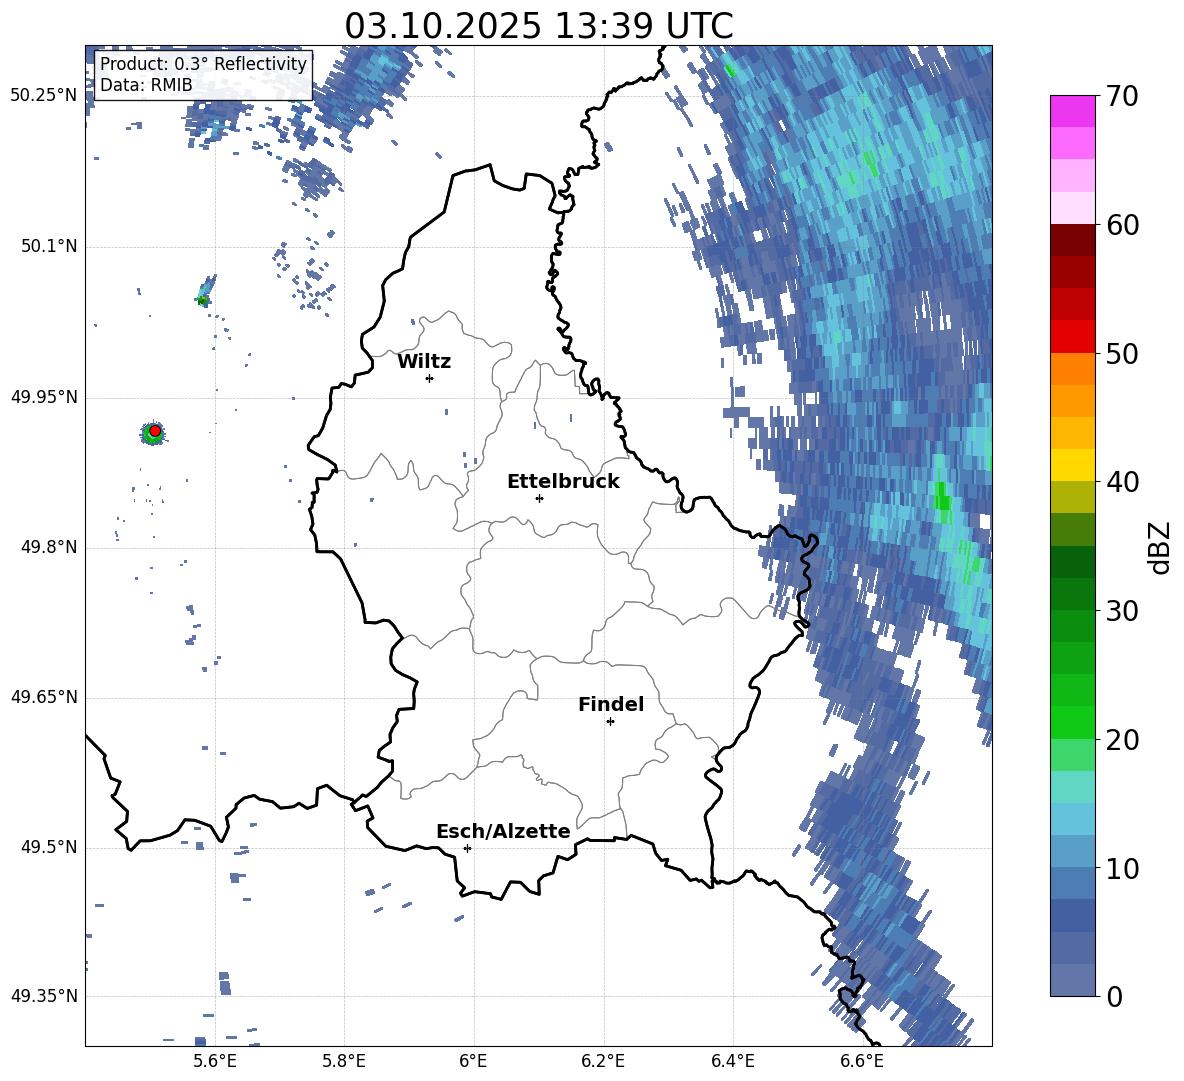Click the dark maroon swatch below 60 dBZ

tap(1072, 240)
